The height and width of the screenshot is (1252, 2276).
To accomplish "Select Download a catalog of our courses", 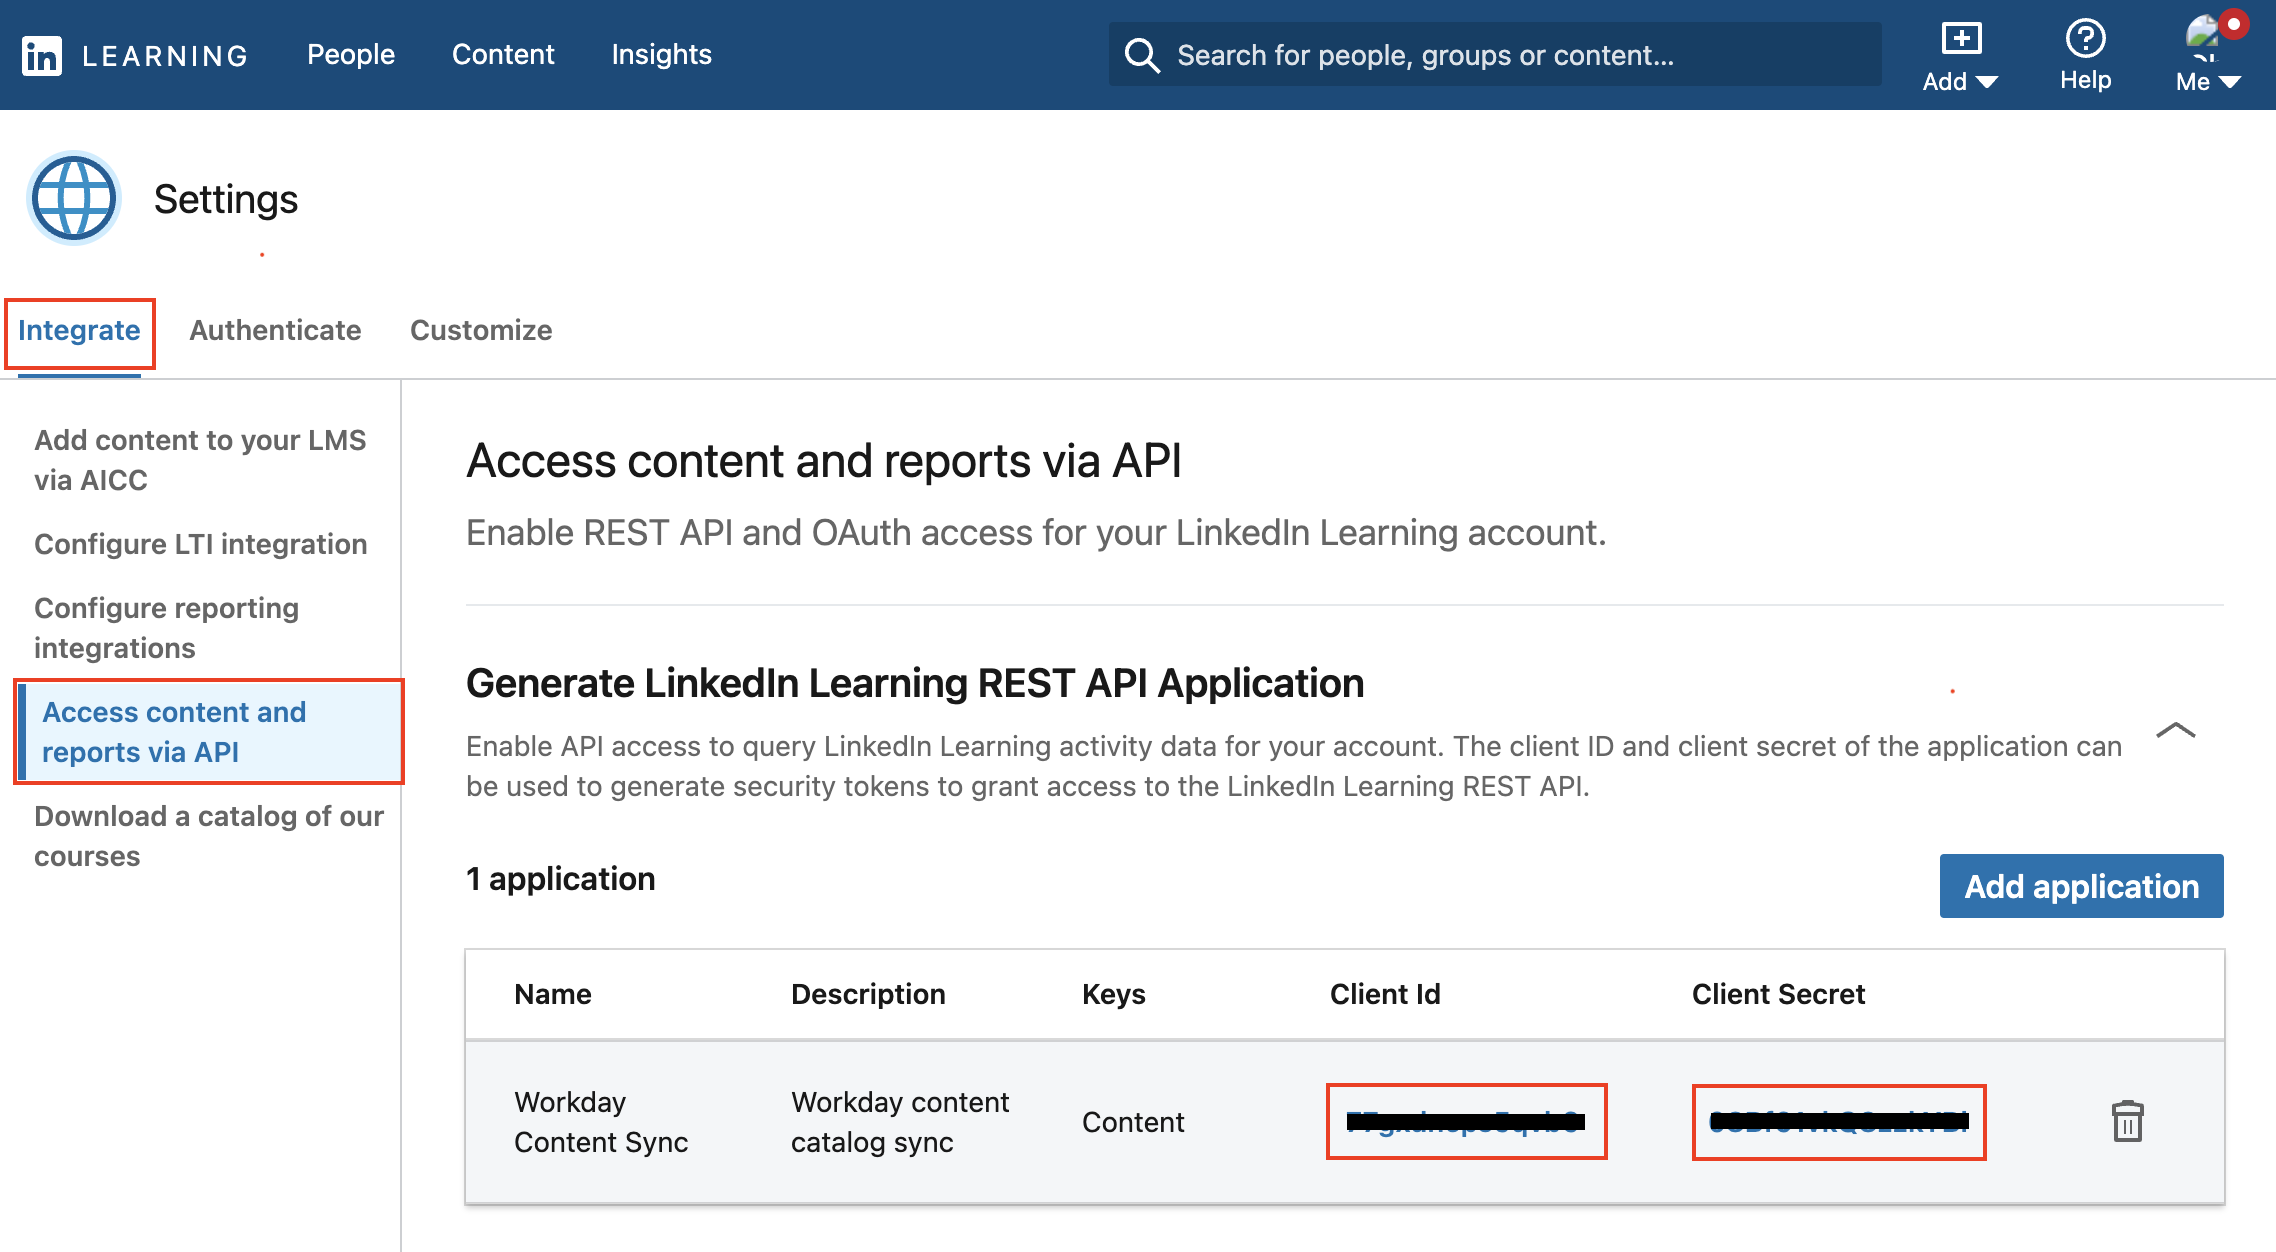I will 207,835.
